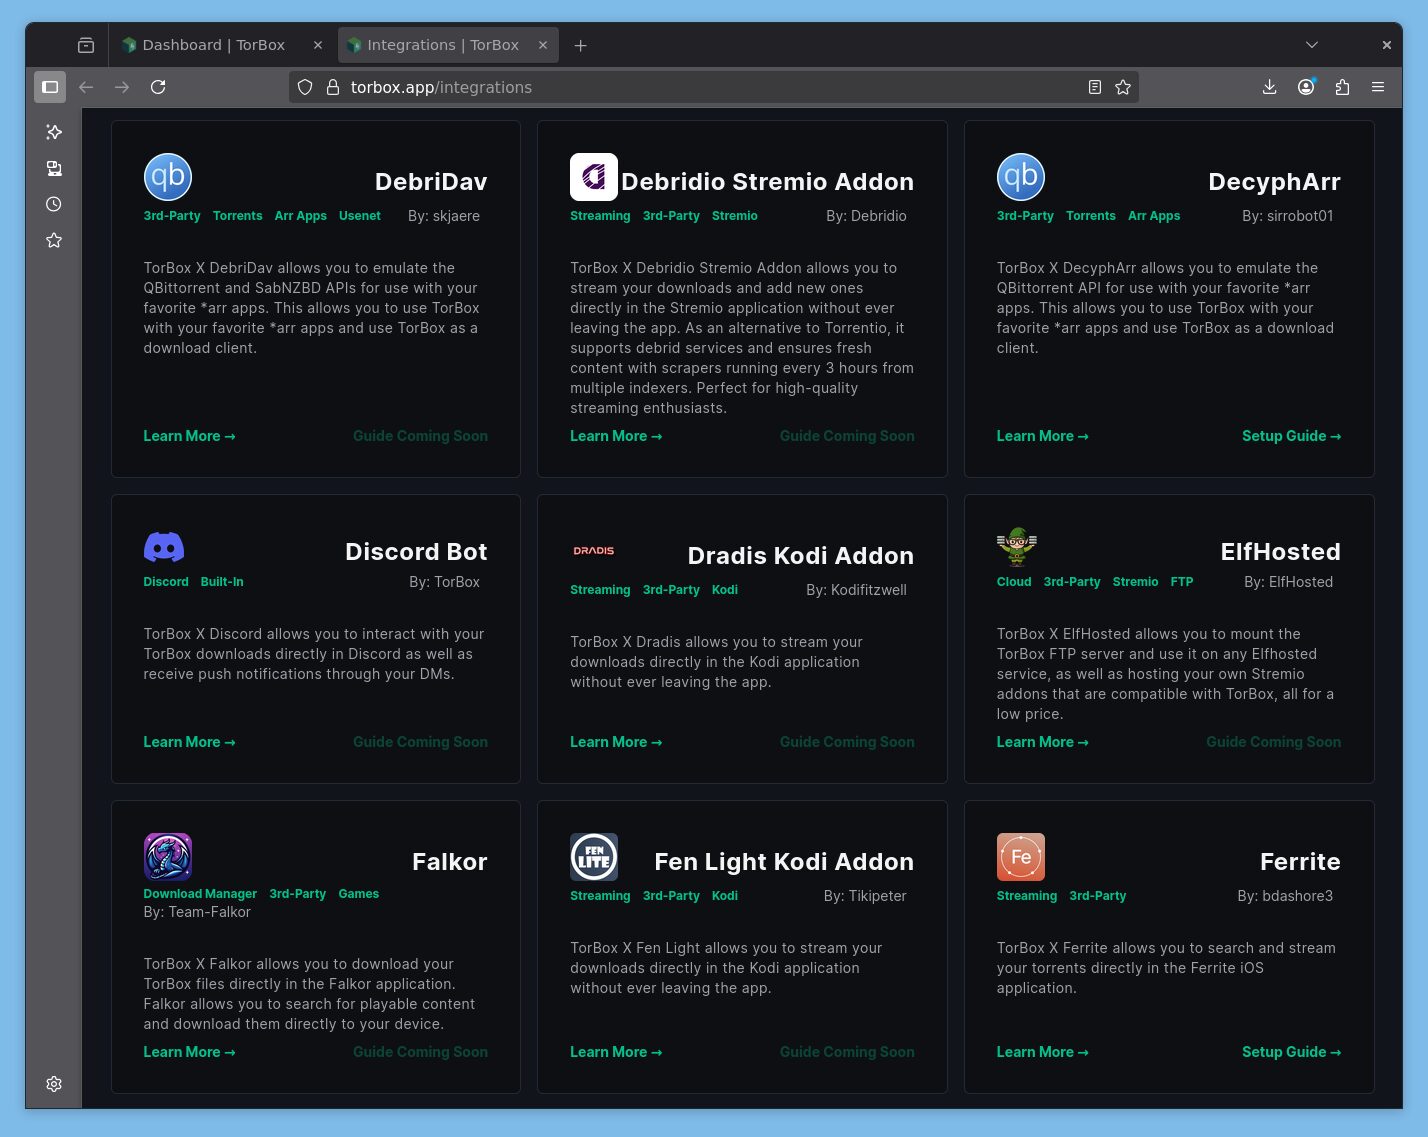1428x1137 pixels.
Task: Click the Ferrite Fe logo icon
Action: pos(1021,857)
